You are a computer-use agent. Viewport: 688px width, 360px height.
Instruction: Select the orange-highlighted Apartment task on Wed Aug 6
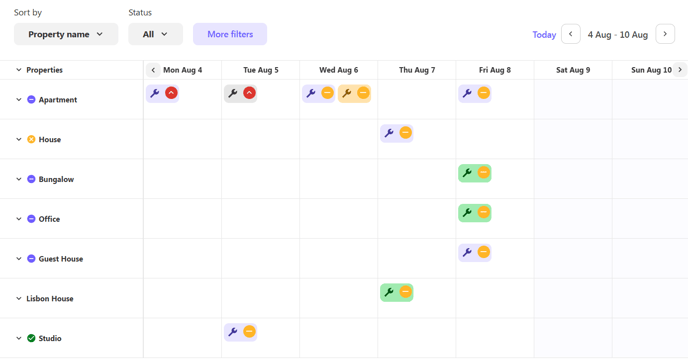(355, 94)
